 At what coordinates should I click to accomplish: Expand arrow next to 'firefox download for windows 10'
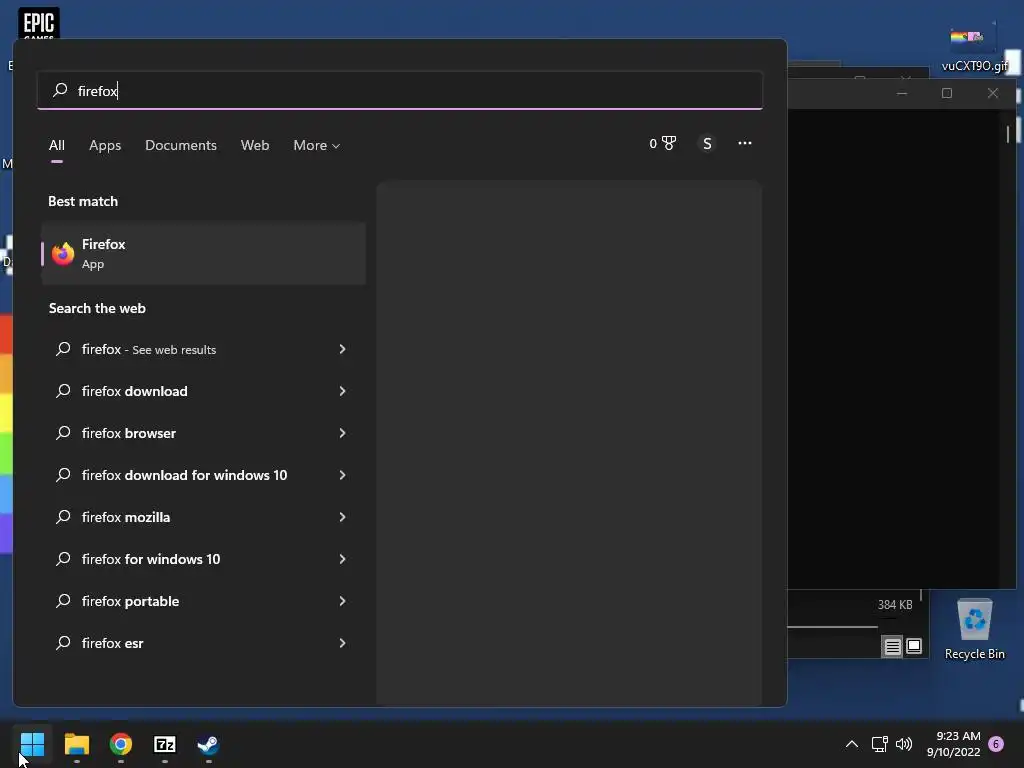[x=342, y=475]
